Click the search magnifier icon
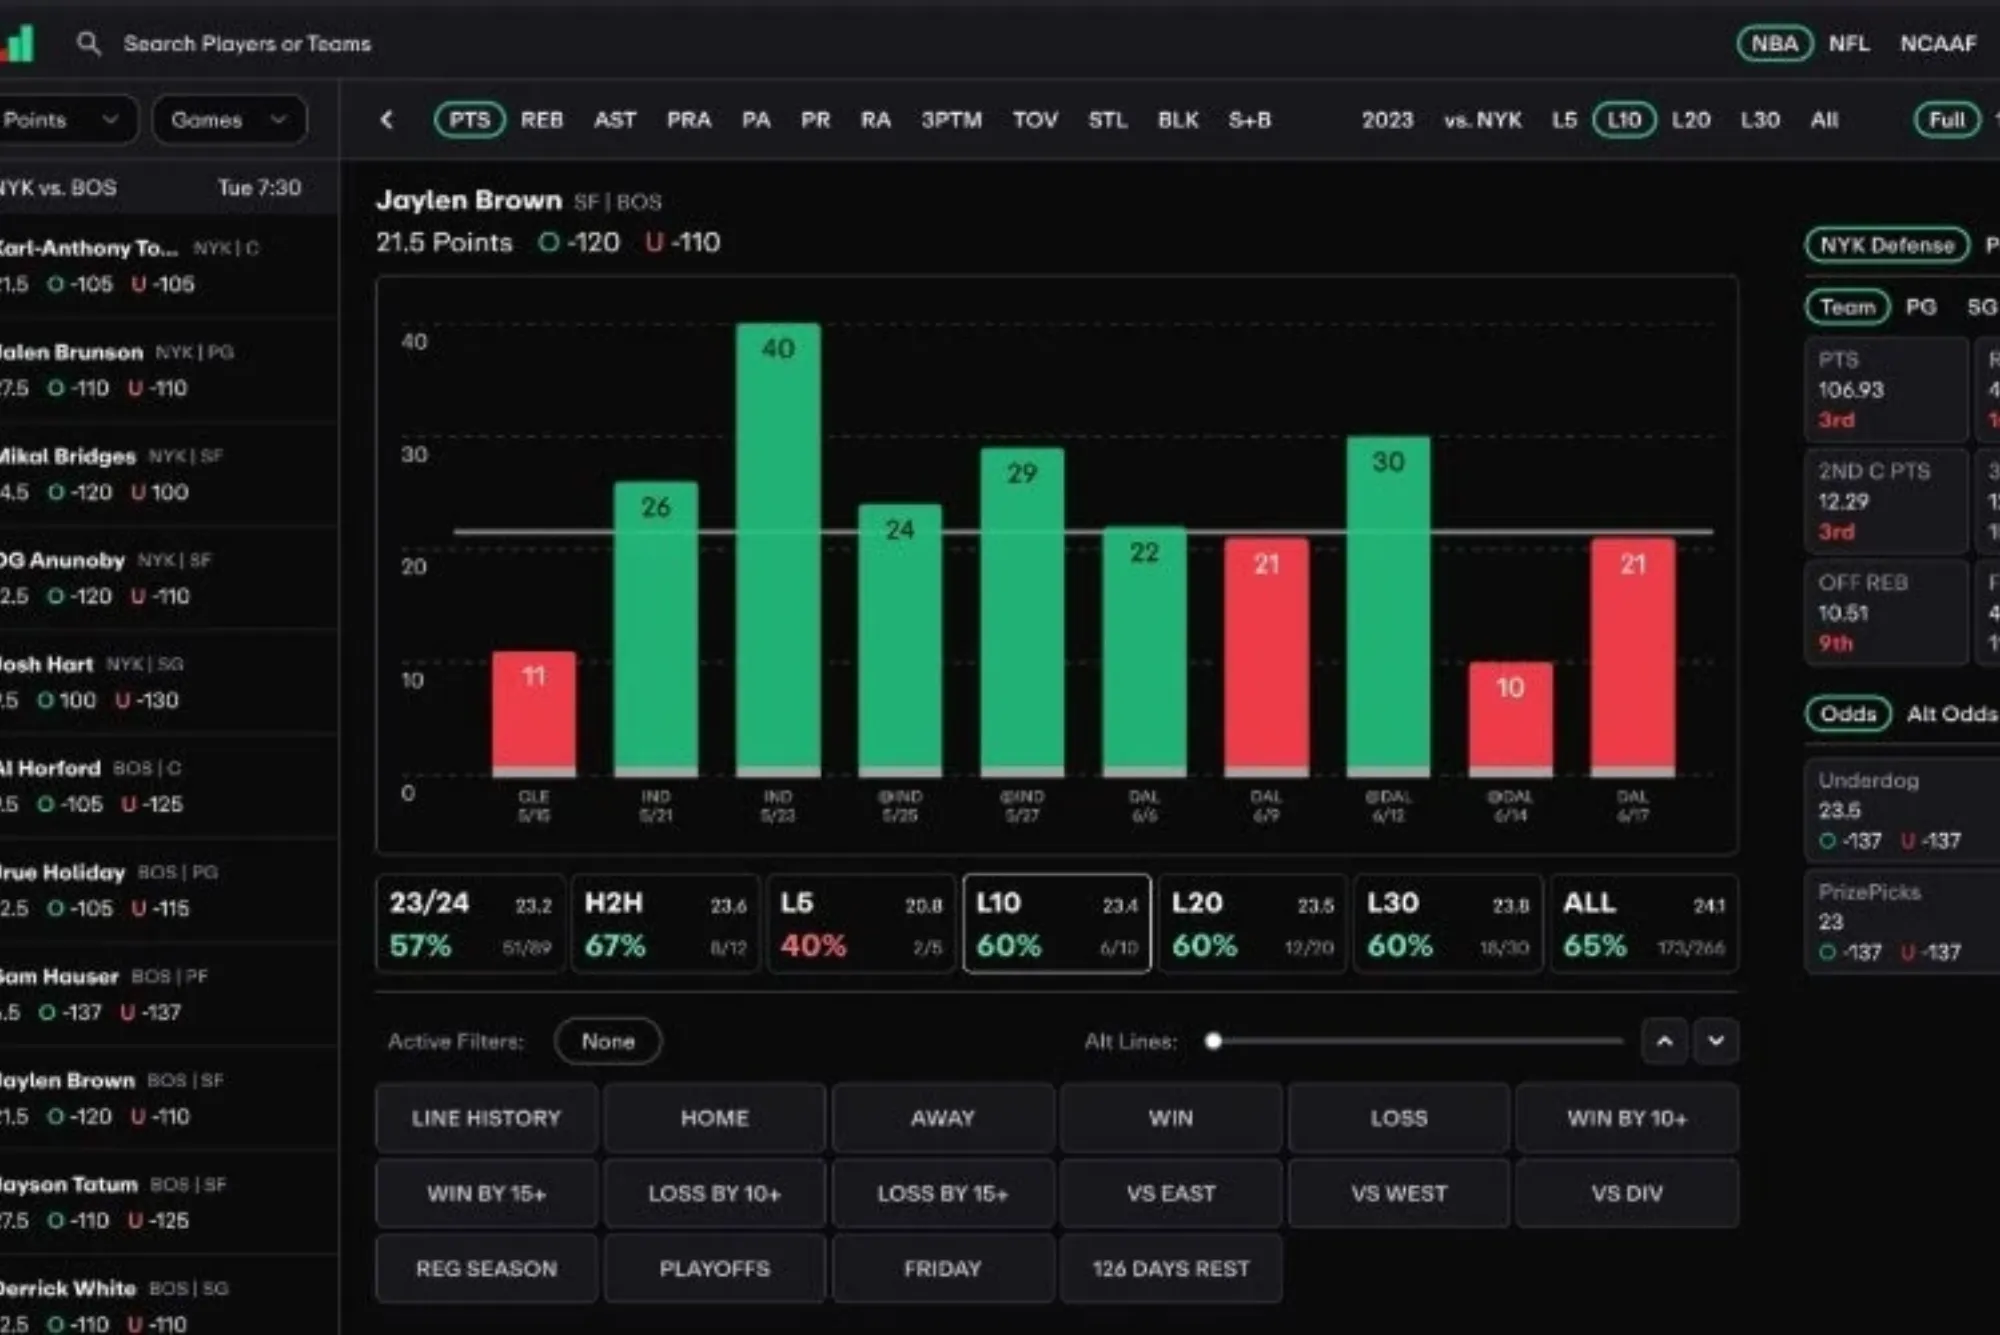 point(88,43)
